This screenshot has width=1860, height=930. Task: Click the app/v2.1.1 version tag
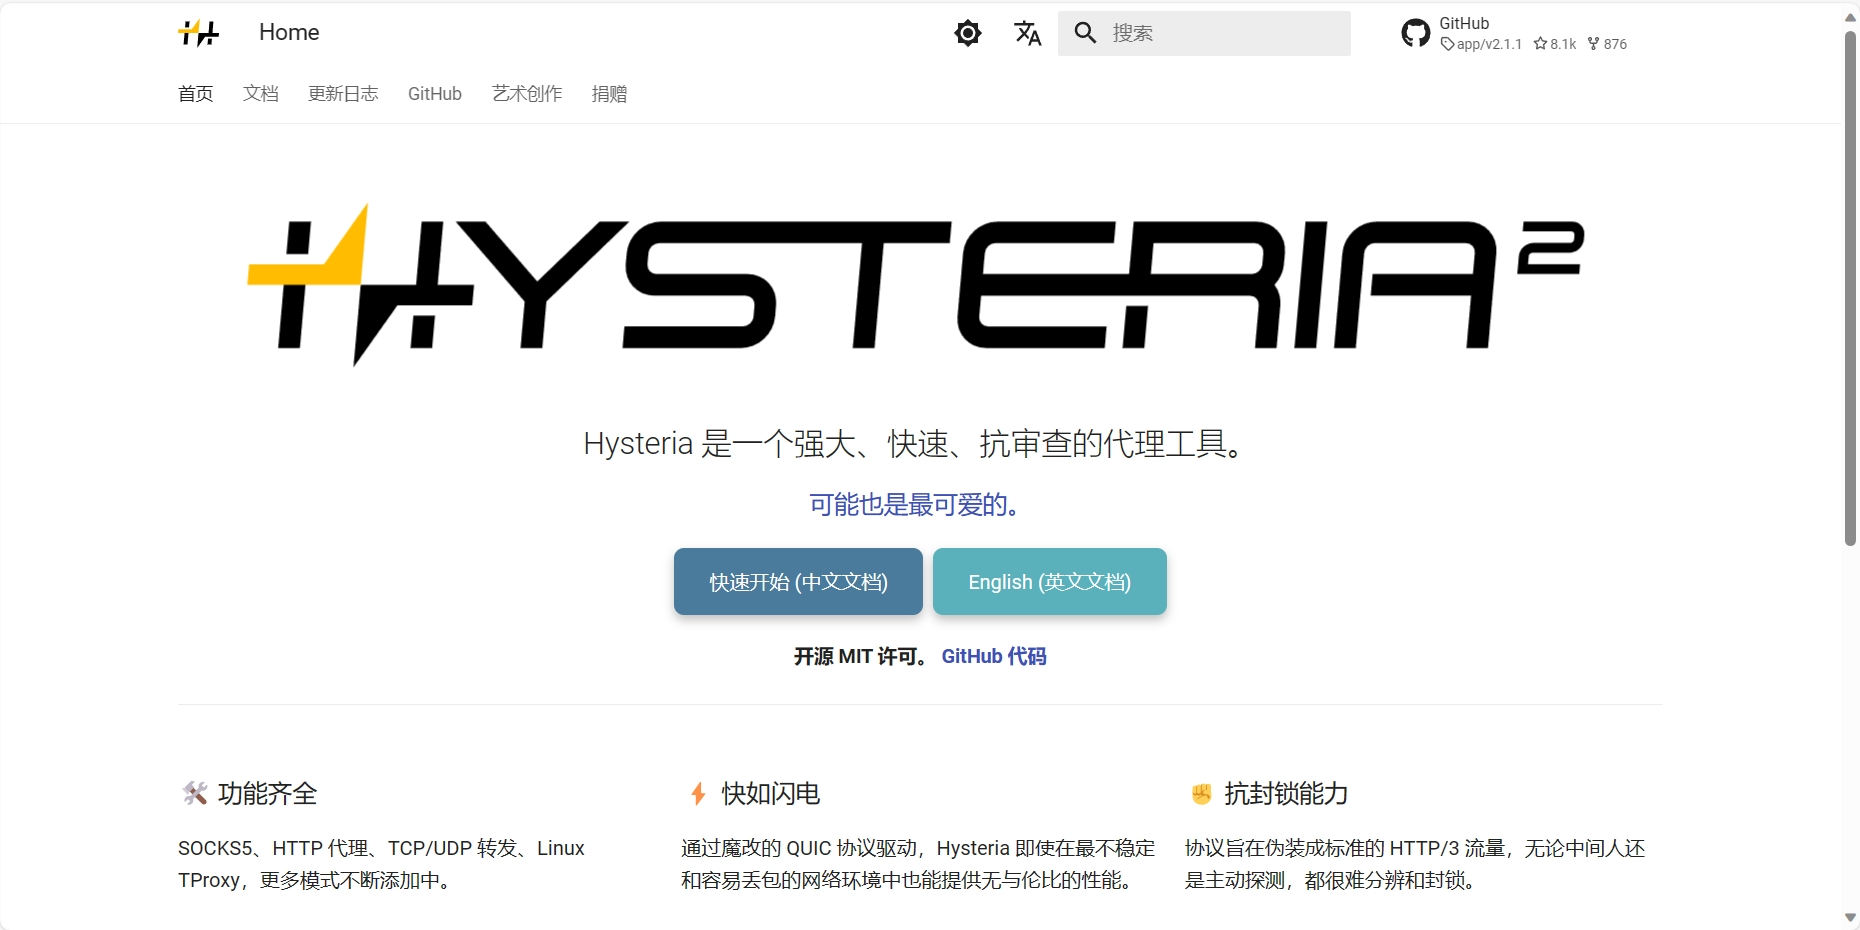pos(1481,44)
